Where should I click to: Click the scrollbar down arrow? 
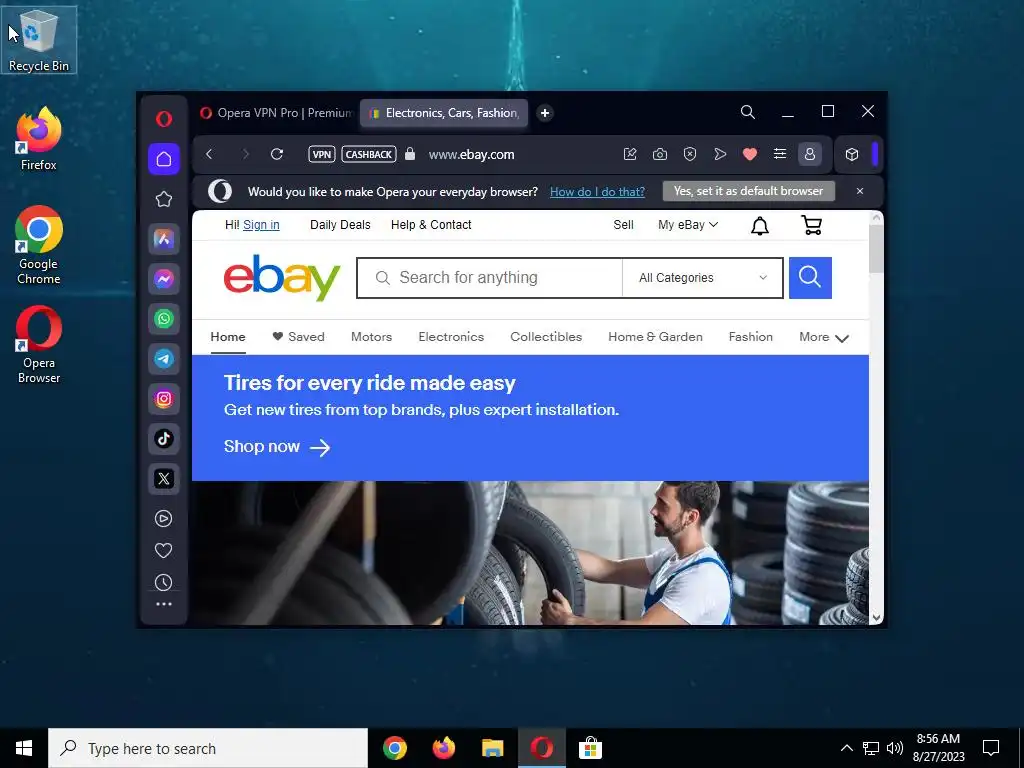(x=876, y=617)
